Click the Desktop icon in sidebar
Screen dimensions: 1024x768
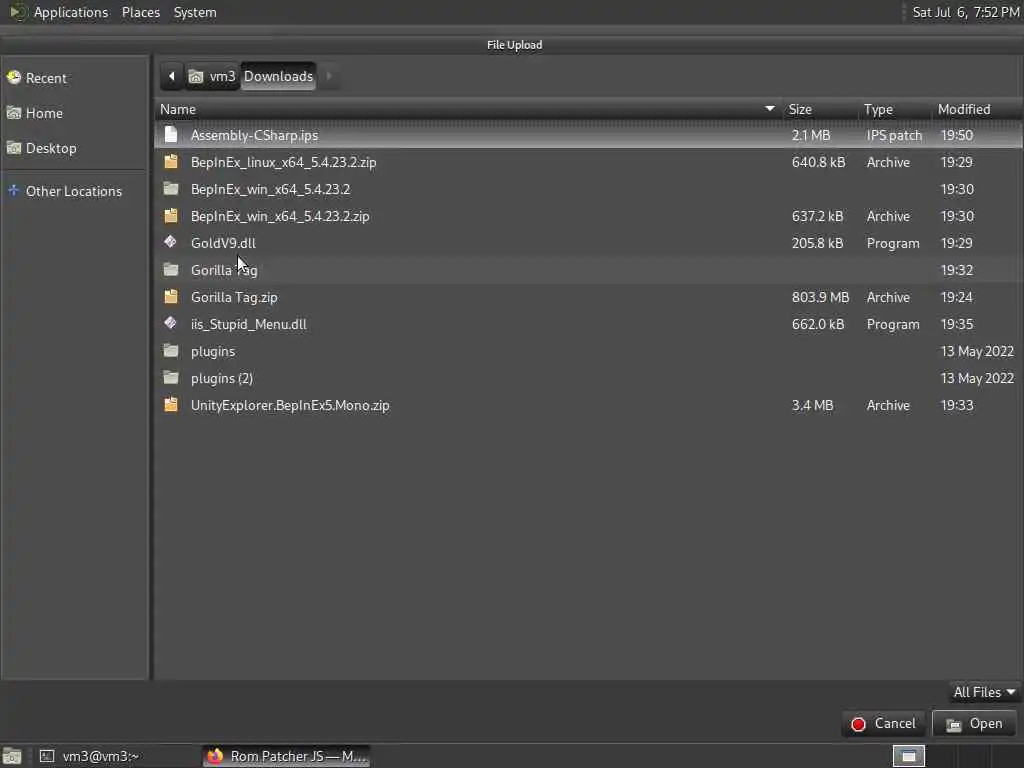(x=14, y=148)
